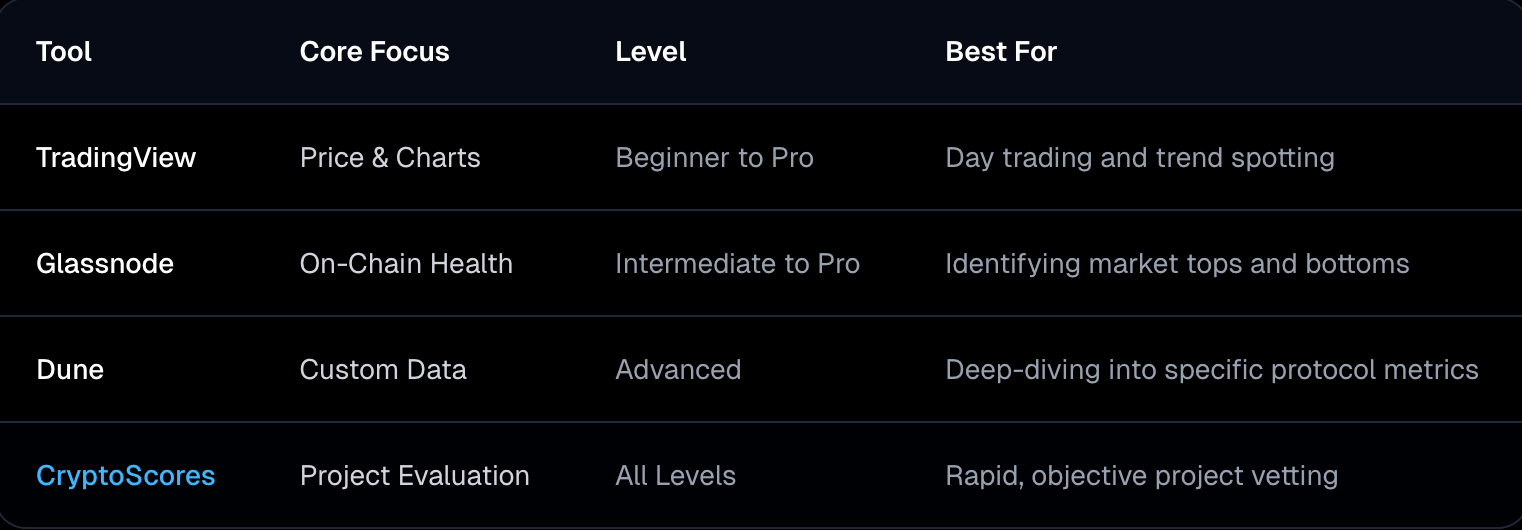
Task: Click Identifying market tops and bottoms text
Action: 1177,263
